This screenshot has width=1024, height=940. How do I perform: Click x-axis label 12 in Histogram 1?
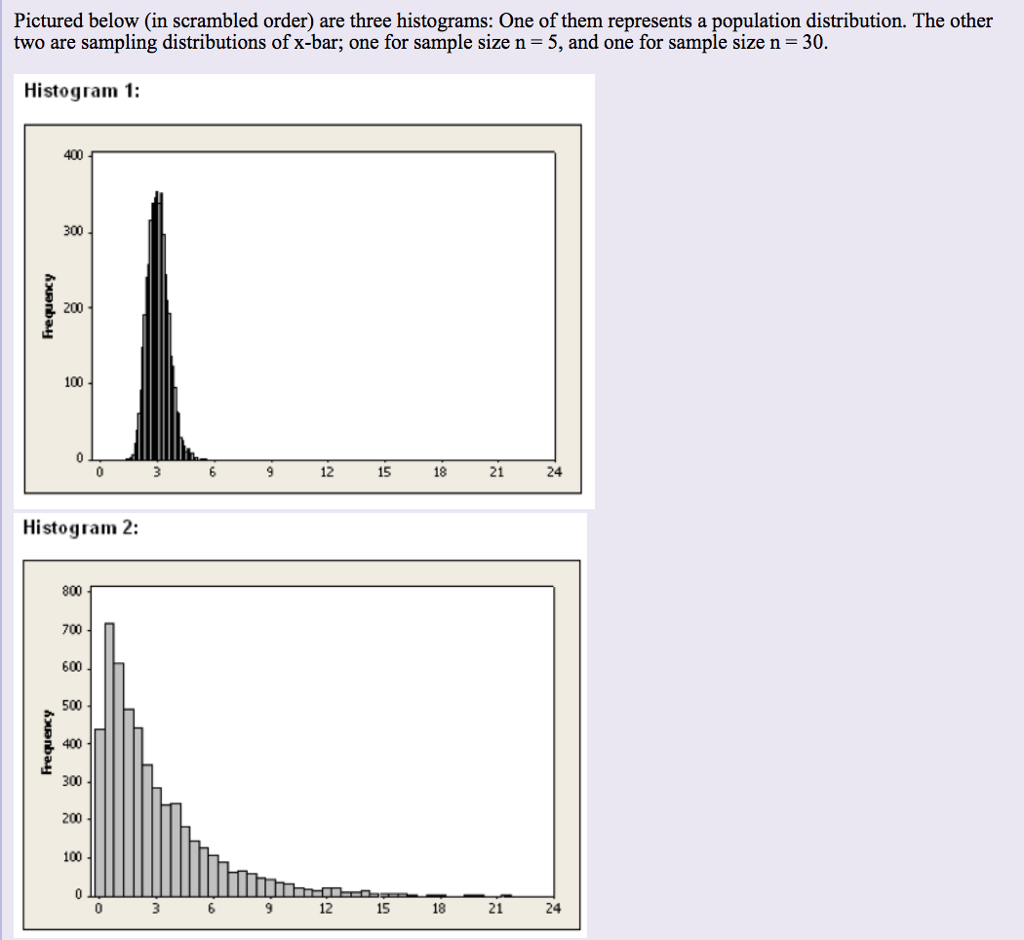point(327,472)
